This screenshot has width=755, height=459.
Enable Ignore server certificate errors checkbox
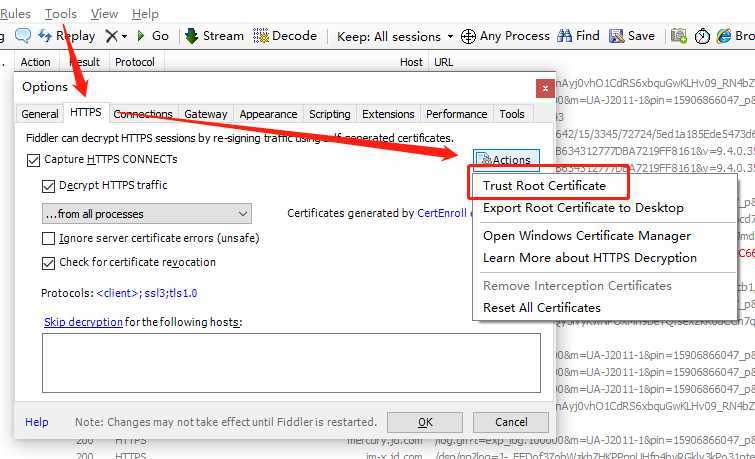click(48, 238)
